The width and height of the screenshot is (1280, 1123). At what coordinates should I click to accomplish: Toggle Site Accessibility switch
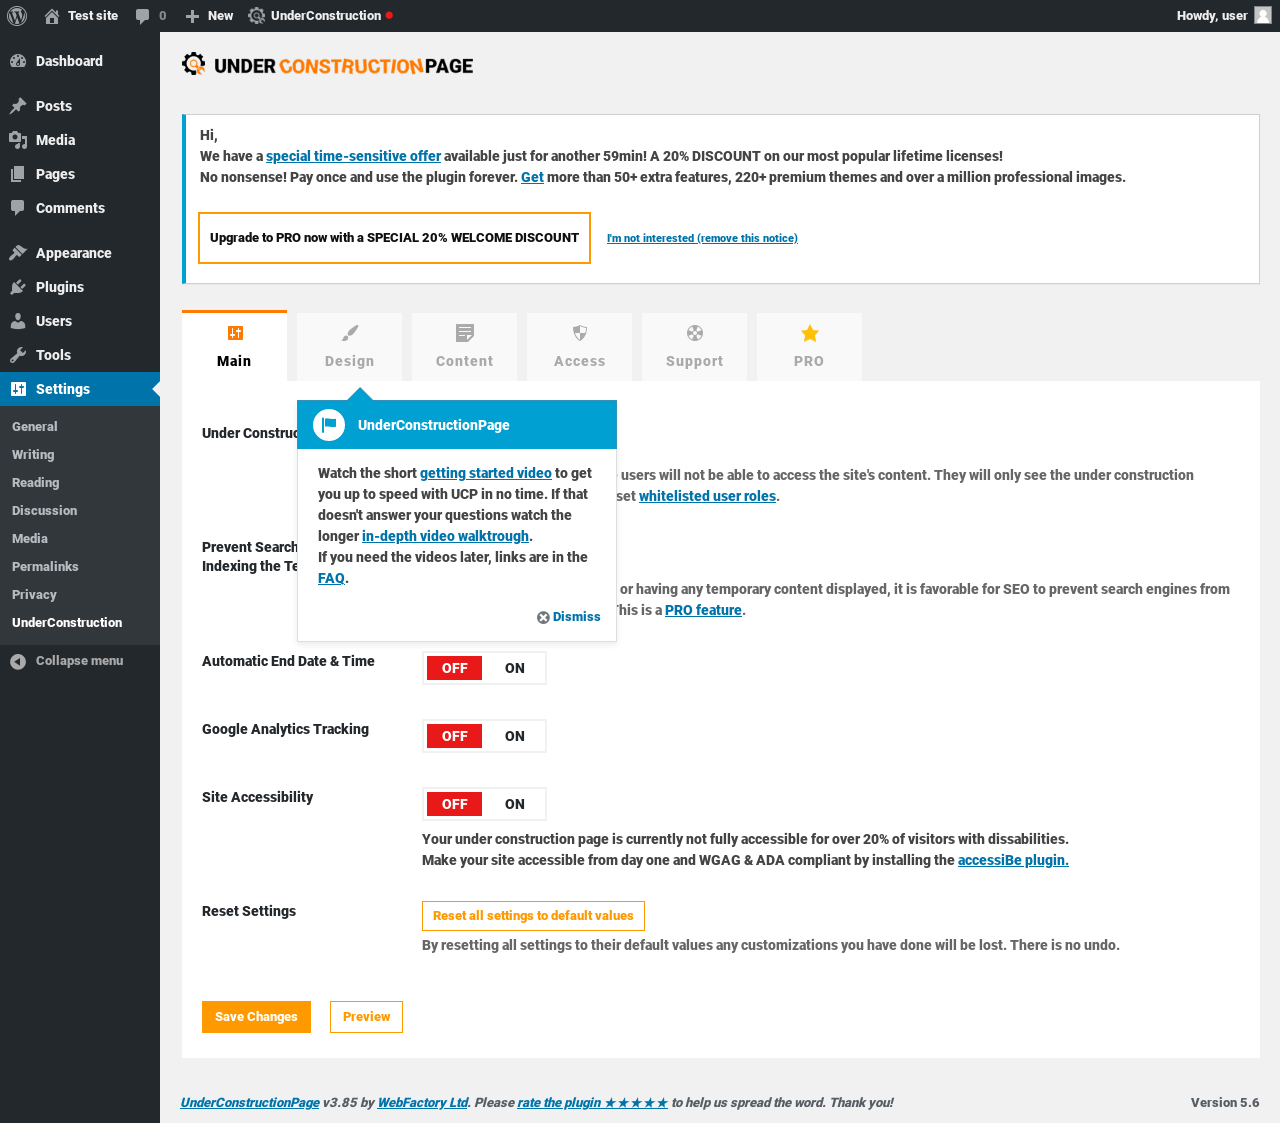click(484, 804)
